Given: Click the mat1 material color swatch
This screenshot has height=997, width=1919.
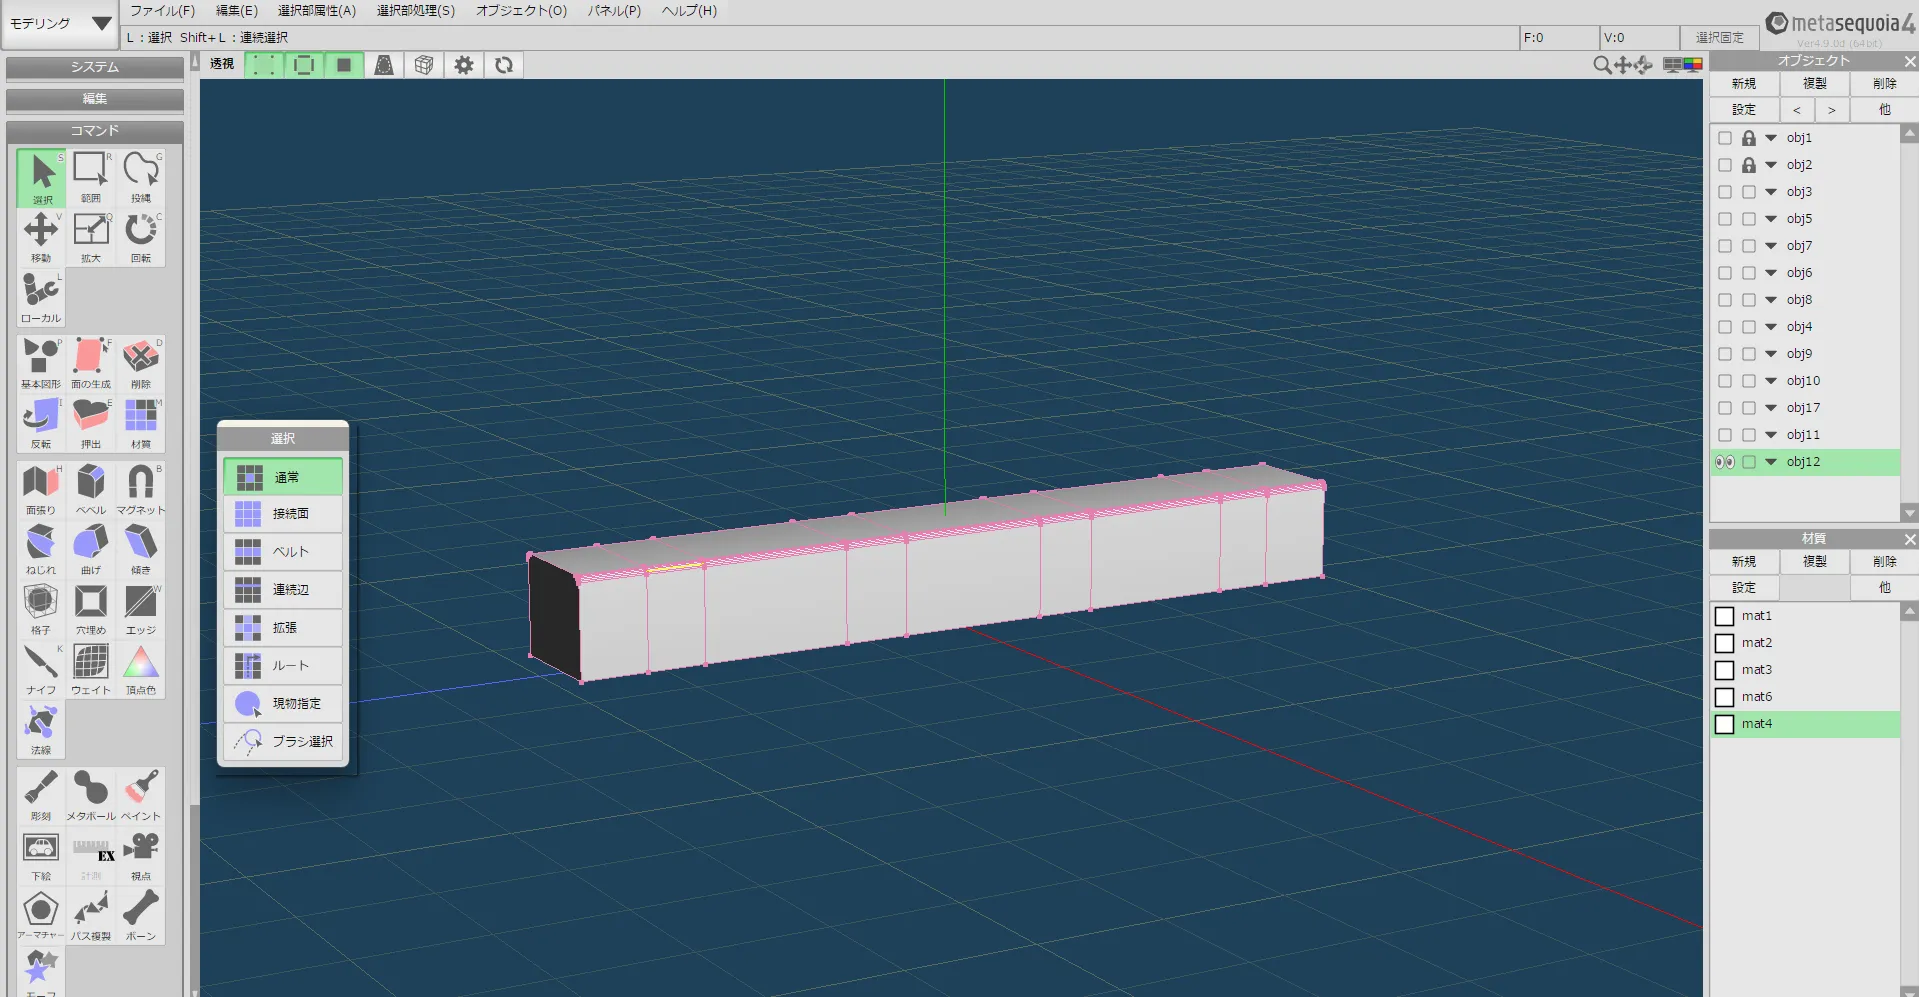Looking at the screenshot, I should 1725,616.
